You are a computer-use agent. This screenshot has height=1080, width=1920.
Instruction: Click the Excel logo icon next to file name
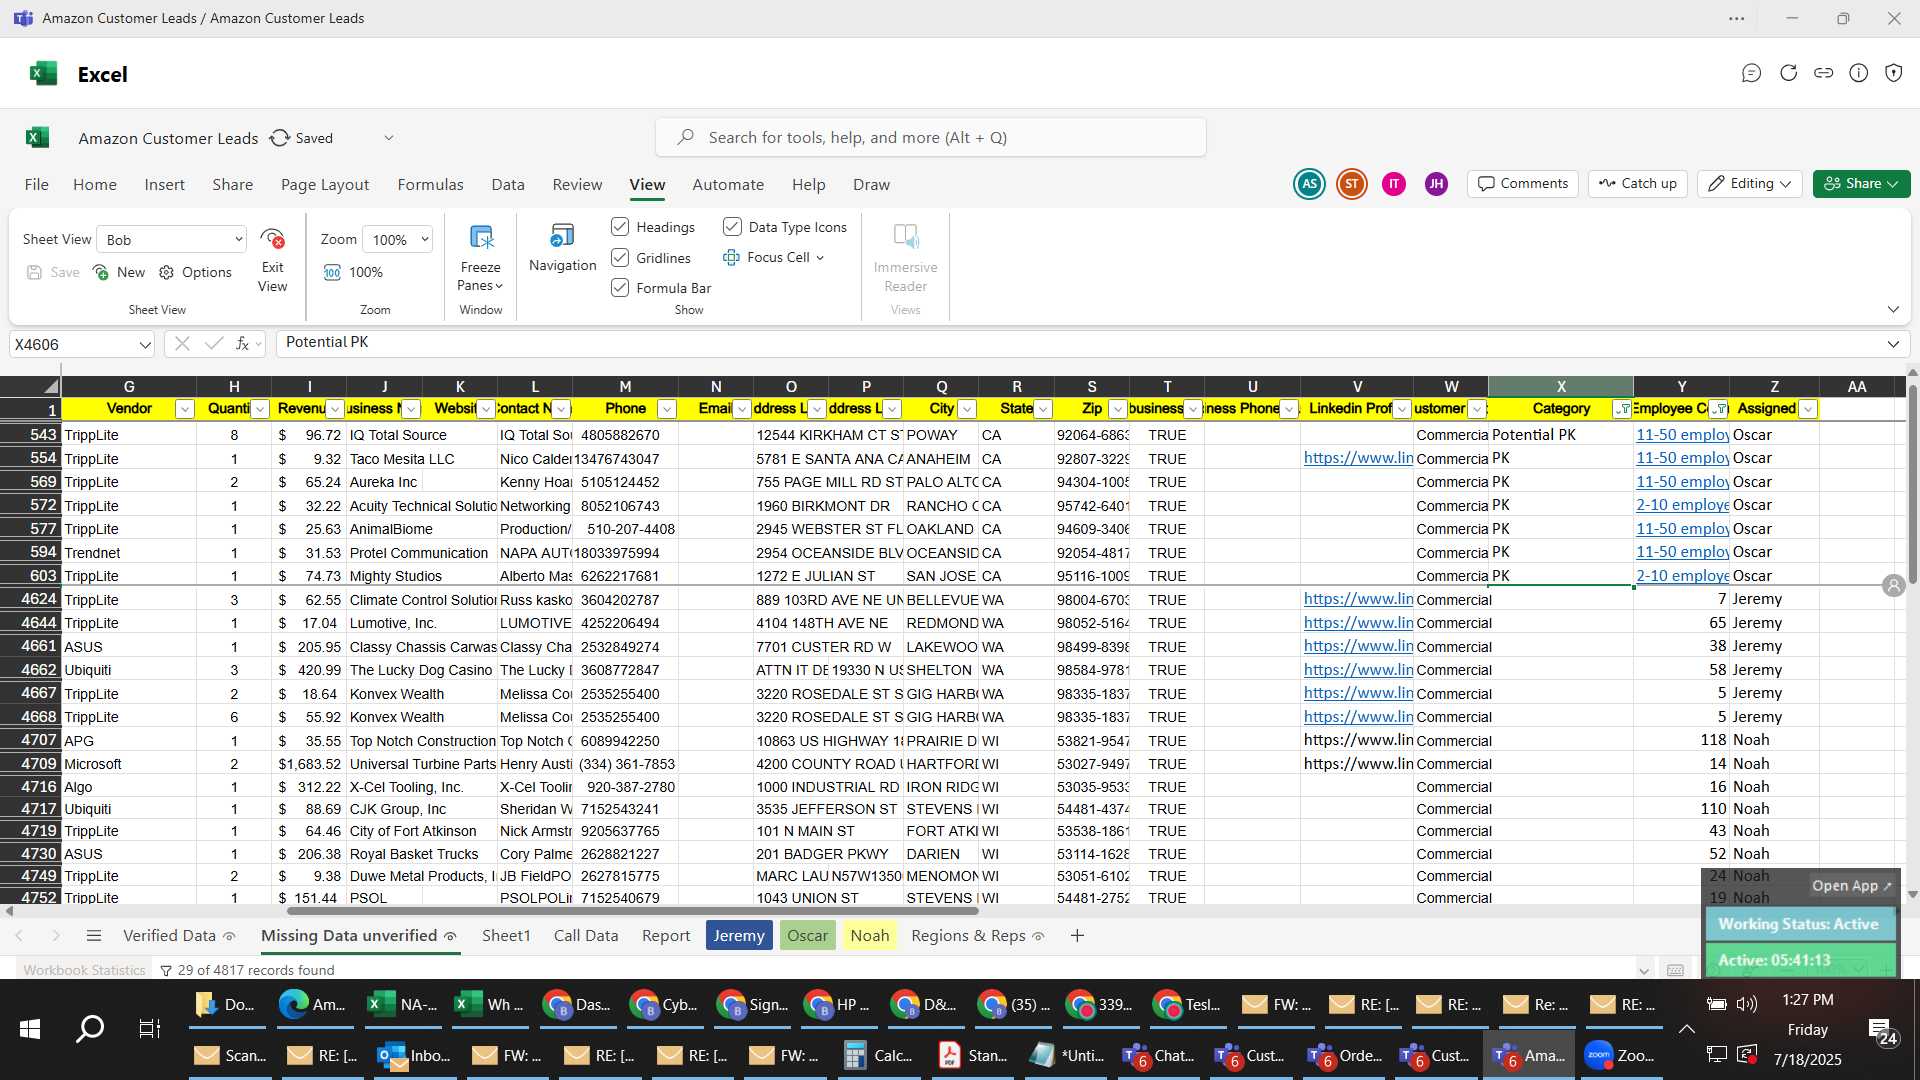point(37,138)
